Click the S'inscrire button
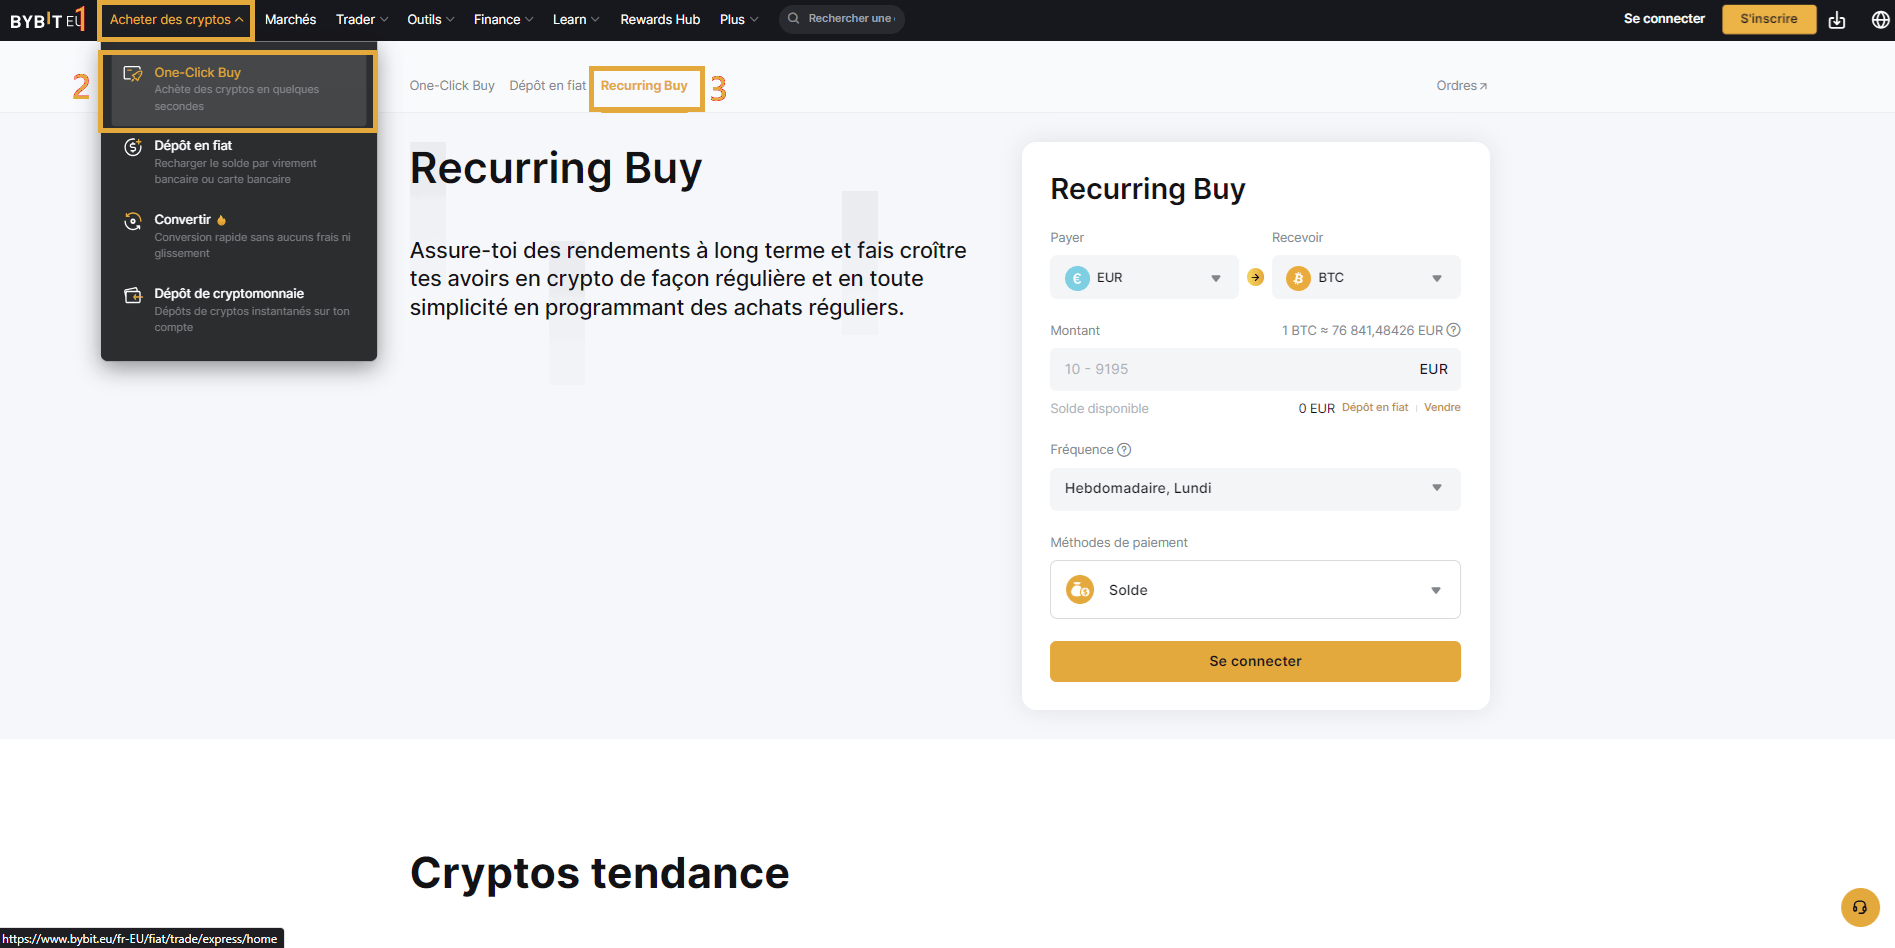The width and height of the screenshot is (1895, 948). coord(1768,18)
